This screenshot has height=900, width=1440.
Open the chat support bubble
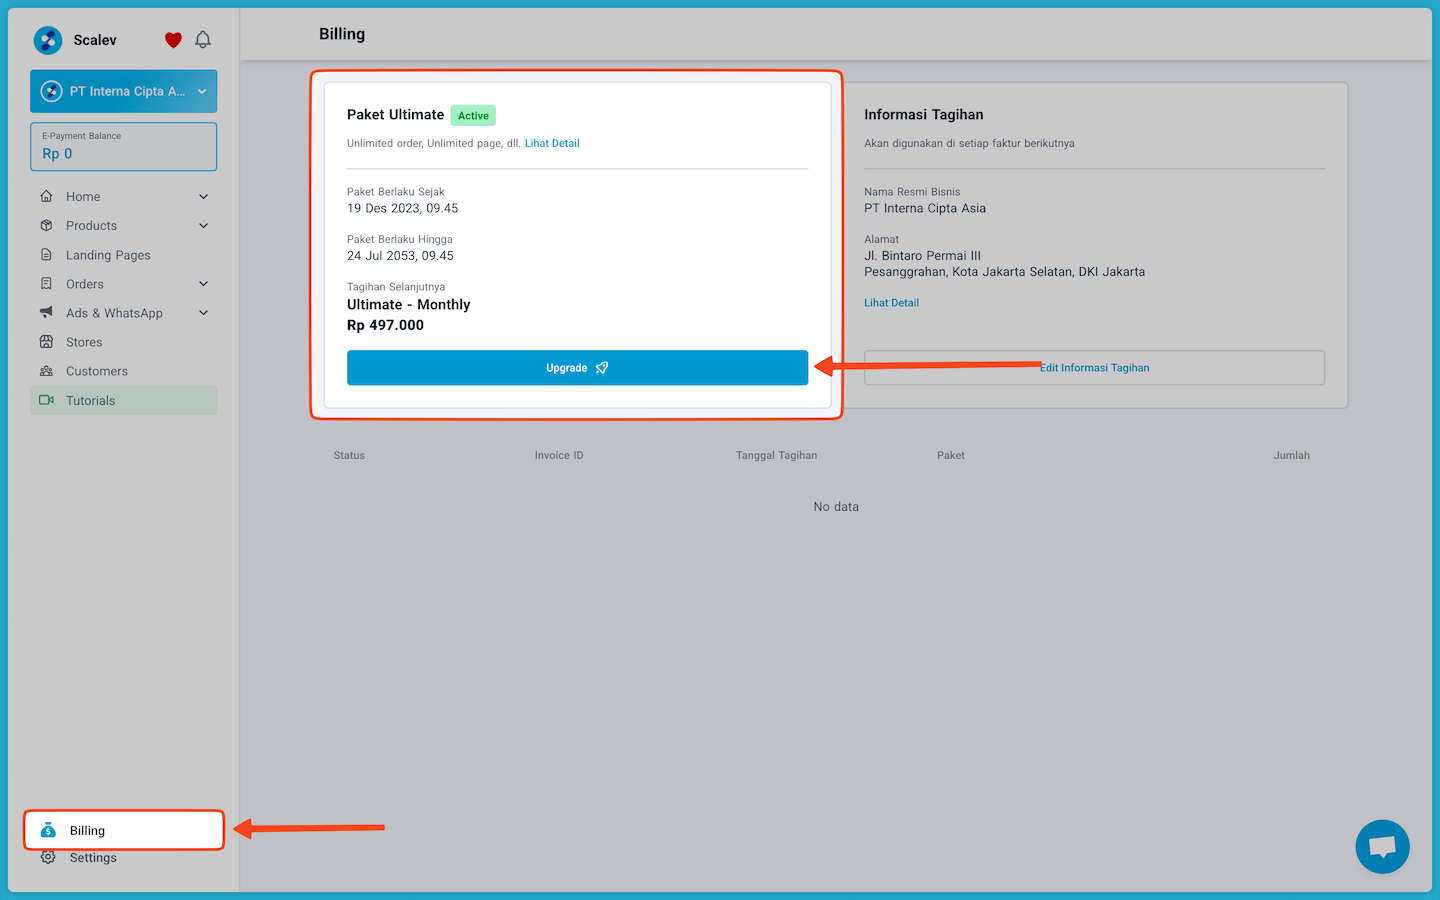pos(1382,846)
